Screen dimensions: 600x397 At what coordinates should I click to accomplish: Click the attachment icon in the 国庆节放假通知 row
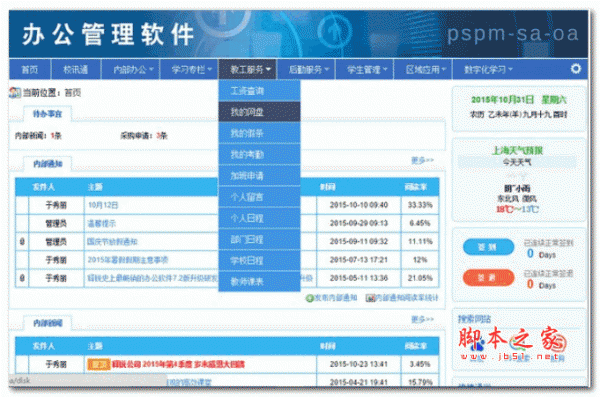tap(22, 242)
